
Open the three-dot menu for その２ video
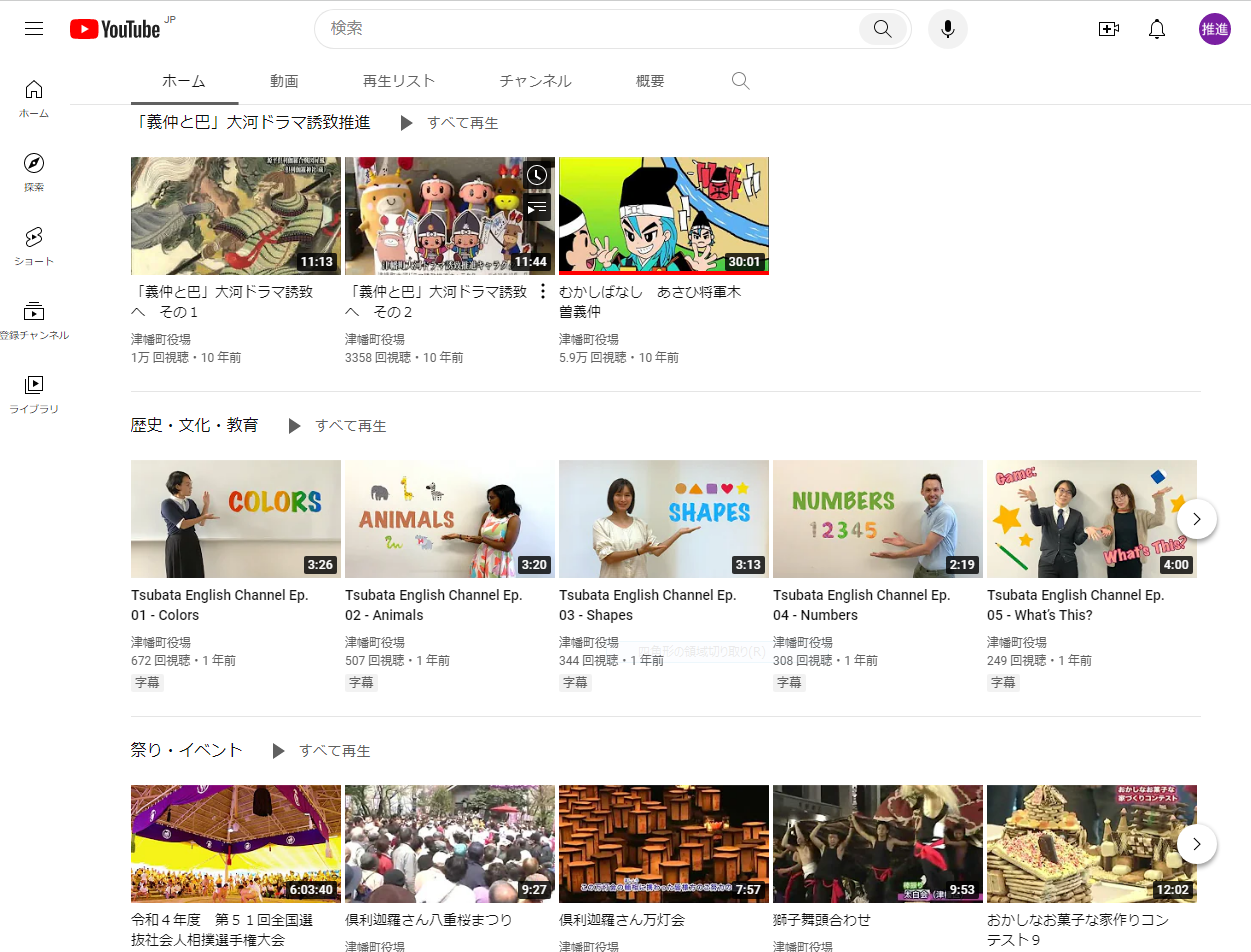pos(543,291)
